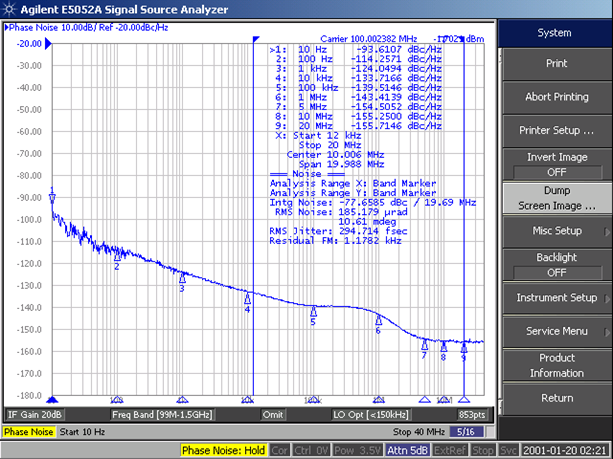
Task: Select marker 4 on the noise trace
Action: point(247,297)
